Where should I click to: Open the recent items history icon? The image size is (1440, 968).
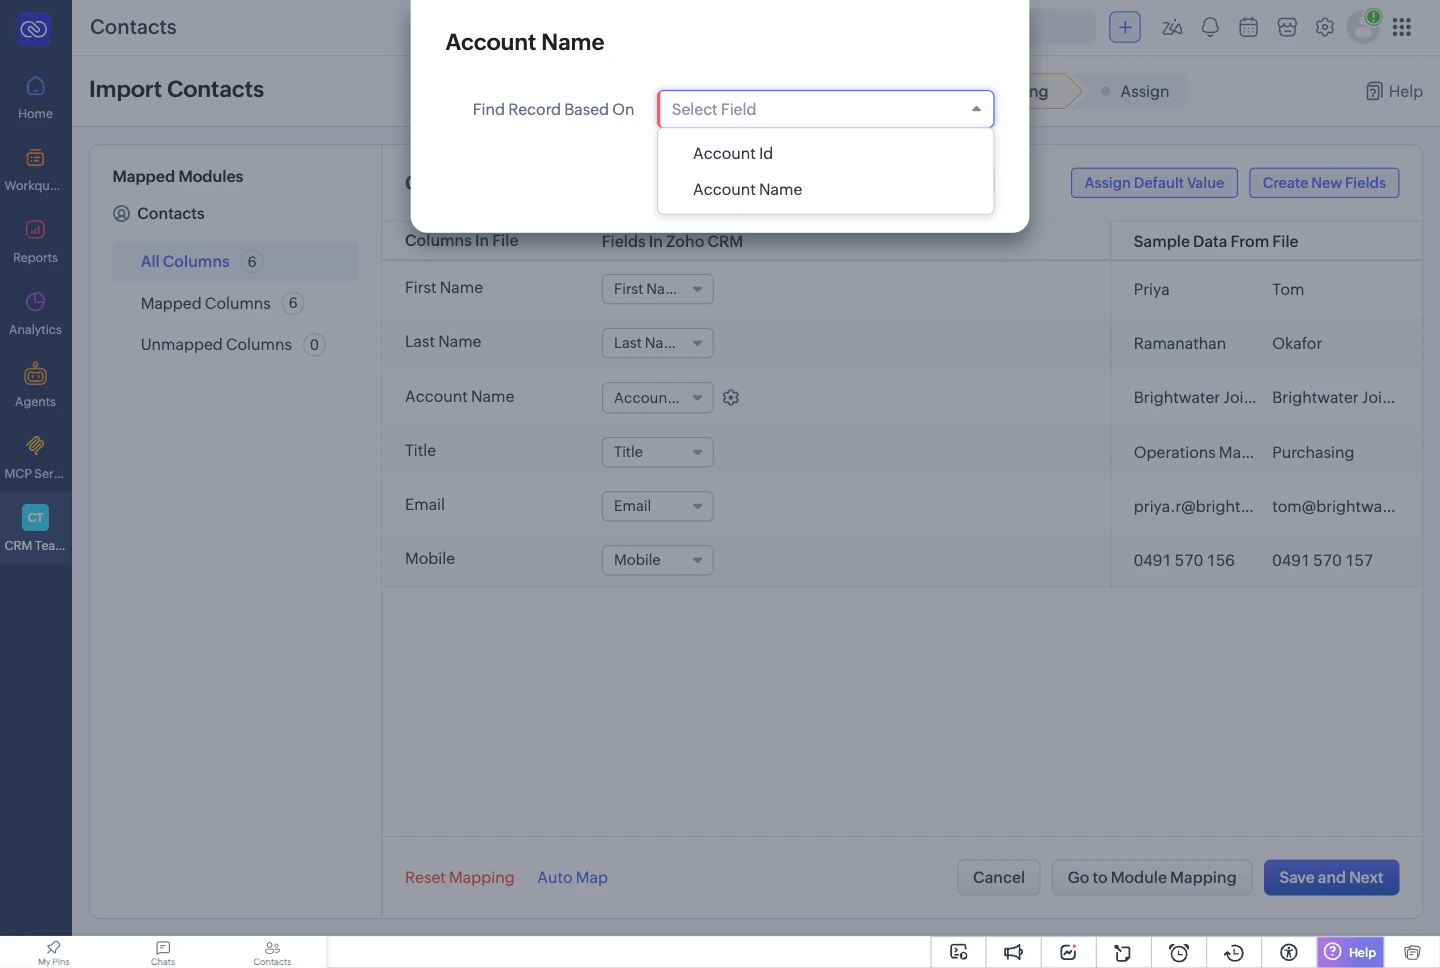1234,952
